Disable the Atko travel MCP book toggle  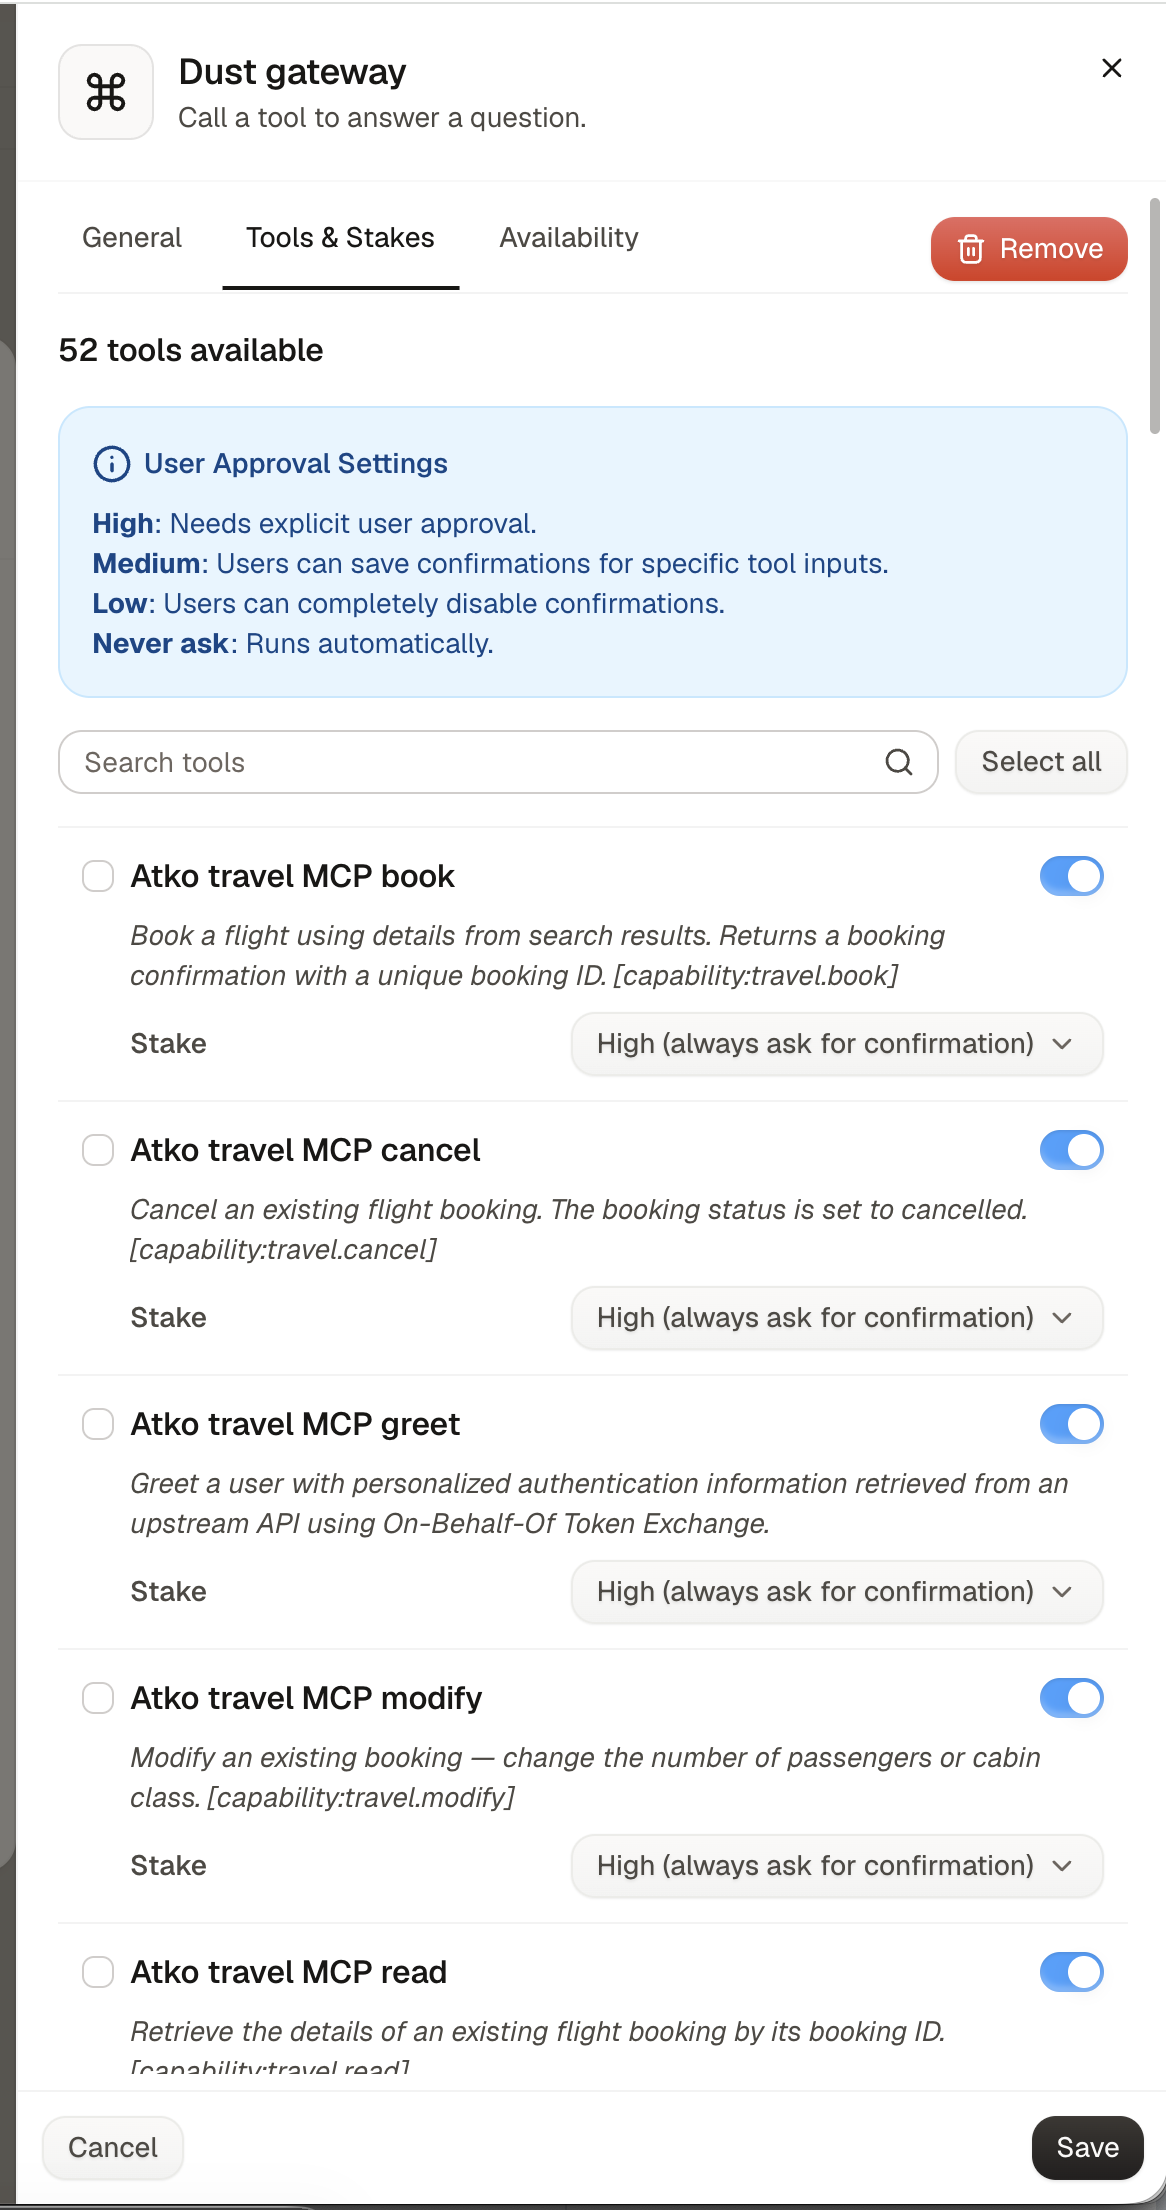pos(1071,876)
